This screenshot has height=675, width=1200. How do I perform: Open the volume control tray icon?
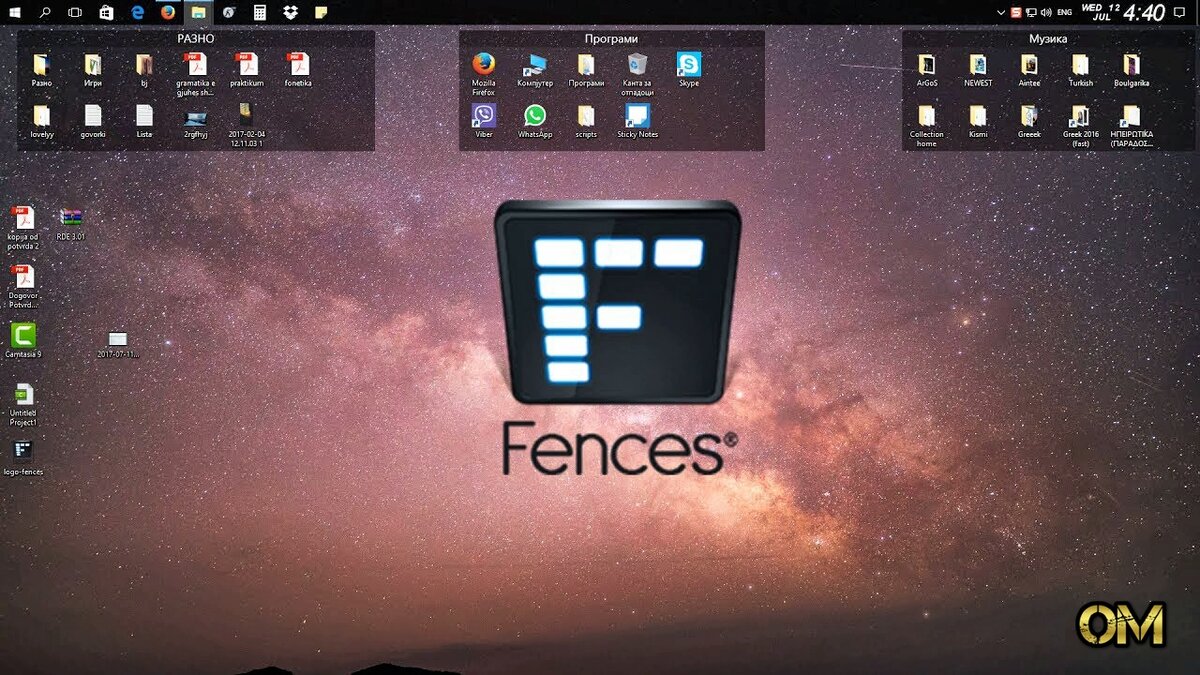(x=1046, y=12)
